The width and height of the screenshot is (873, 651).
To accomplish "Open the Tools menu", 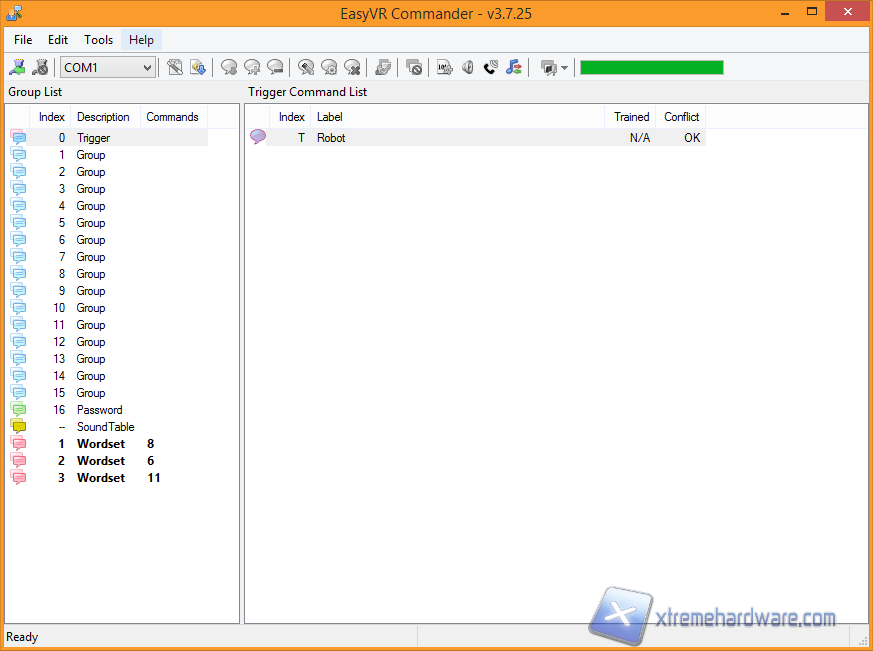I will (x=98, y=40).
